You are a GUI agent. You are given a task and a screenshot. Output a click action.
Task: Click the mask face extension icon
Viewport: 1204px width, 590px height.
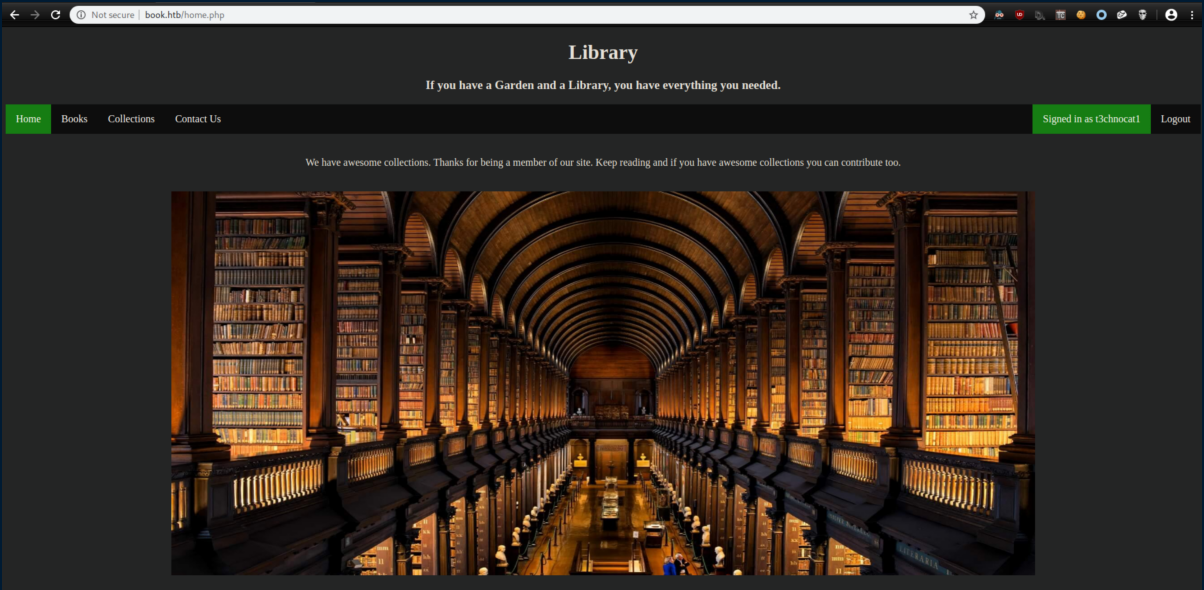click(x=1142, y=15)
